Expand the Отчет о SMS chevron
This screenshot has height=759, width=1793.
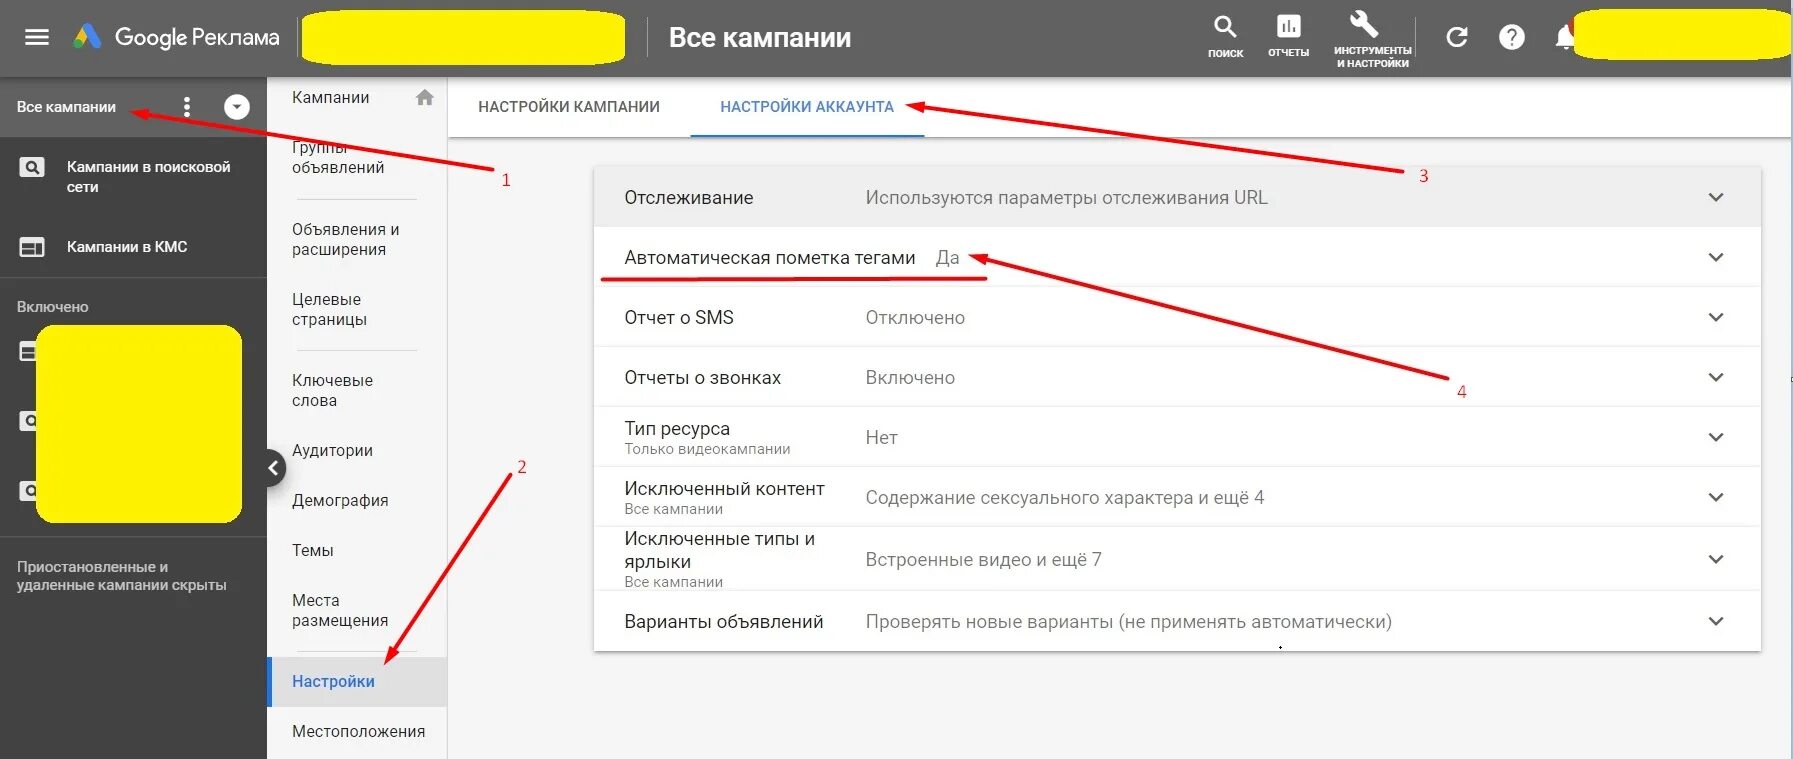[1716, 317]
